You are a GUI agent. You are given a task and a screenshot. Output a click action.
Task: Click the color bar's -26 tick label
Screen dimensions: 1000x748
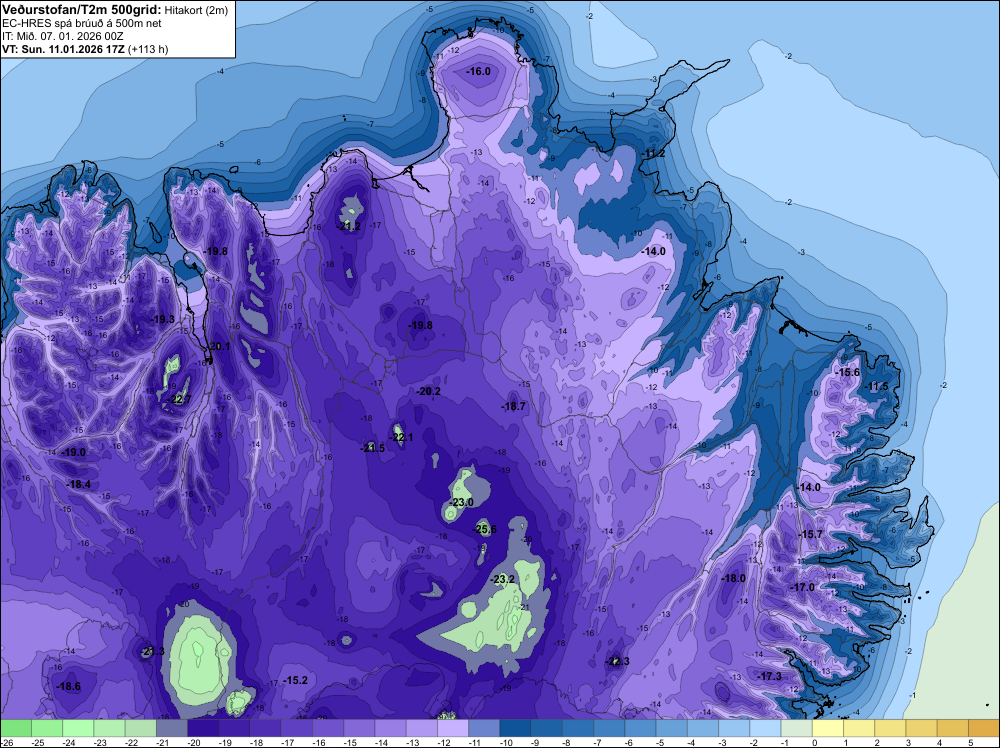tap(6, 743)
